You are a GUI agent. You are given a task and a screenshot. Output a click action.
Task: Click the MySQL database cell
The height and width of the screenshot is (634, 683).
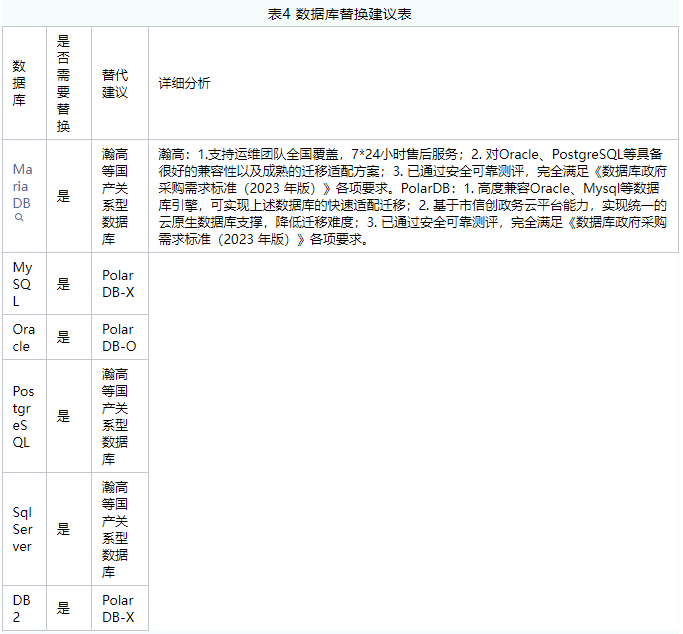22,284
